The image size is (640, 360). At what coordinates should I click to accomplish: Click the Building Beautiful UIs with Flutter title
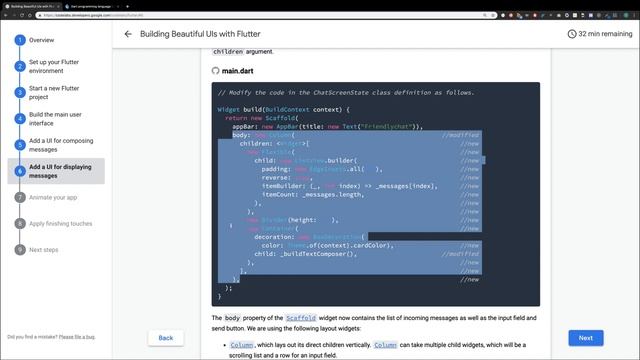(x=200, y=34)
